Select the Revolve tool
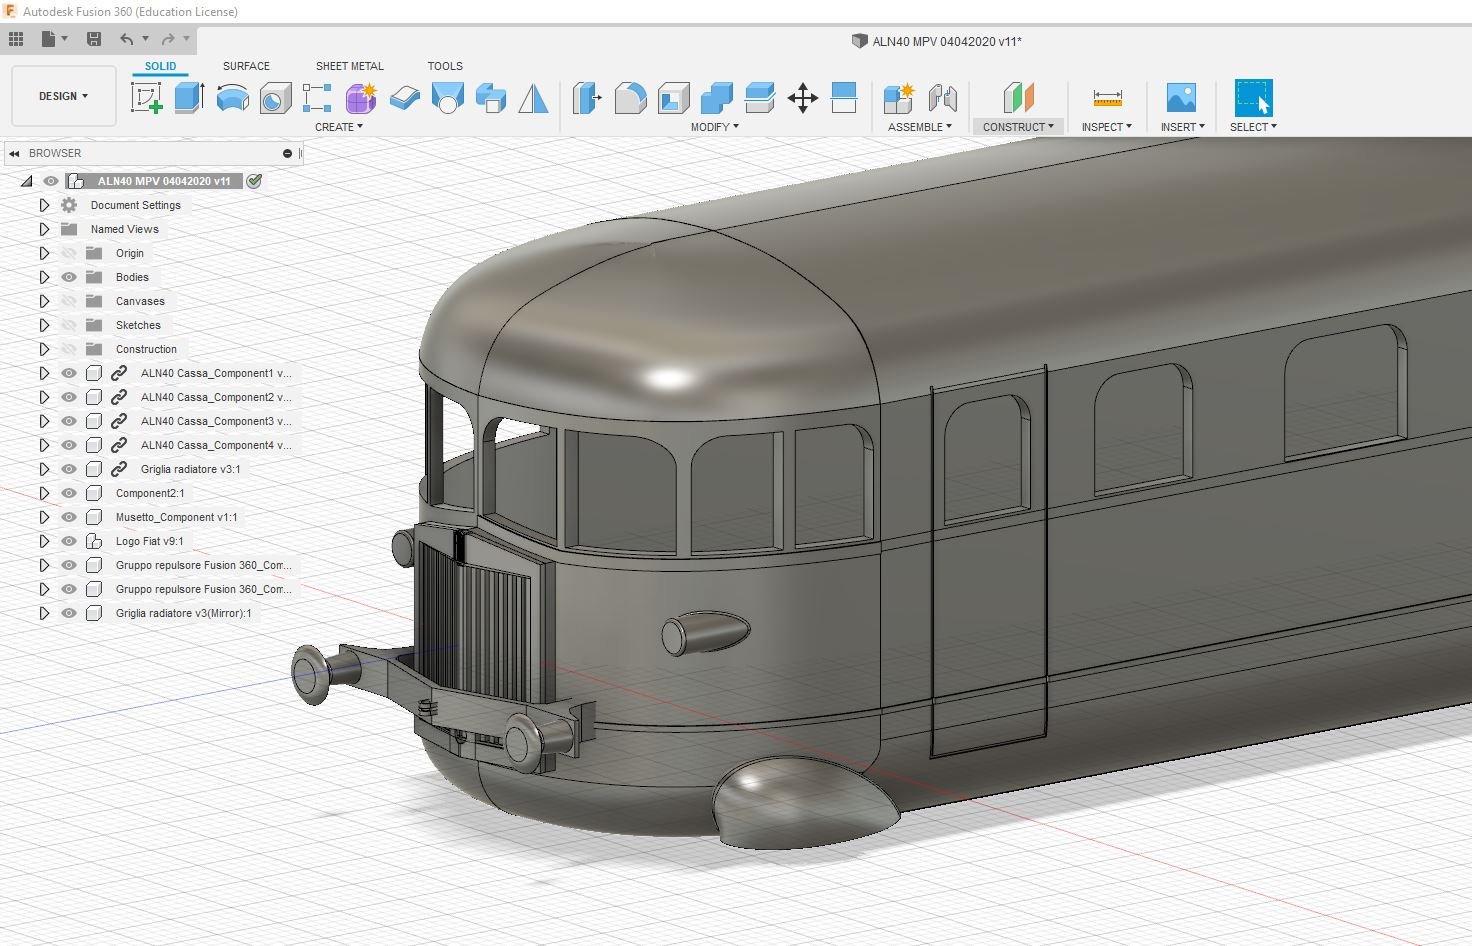 click(x=232, y=98)
